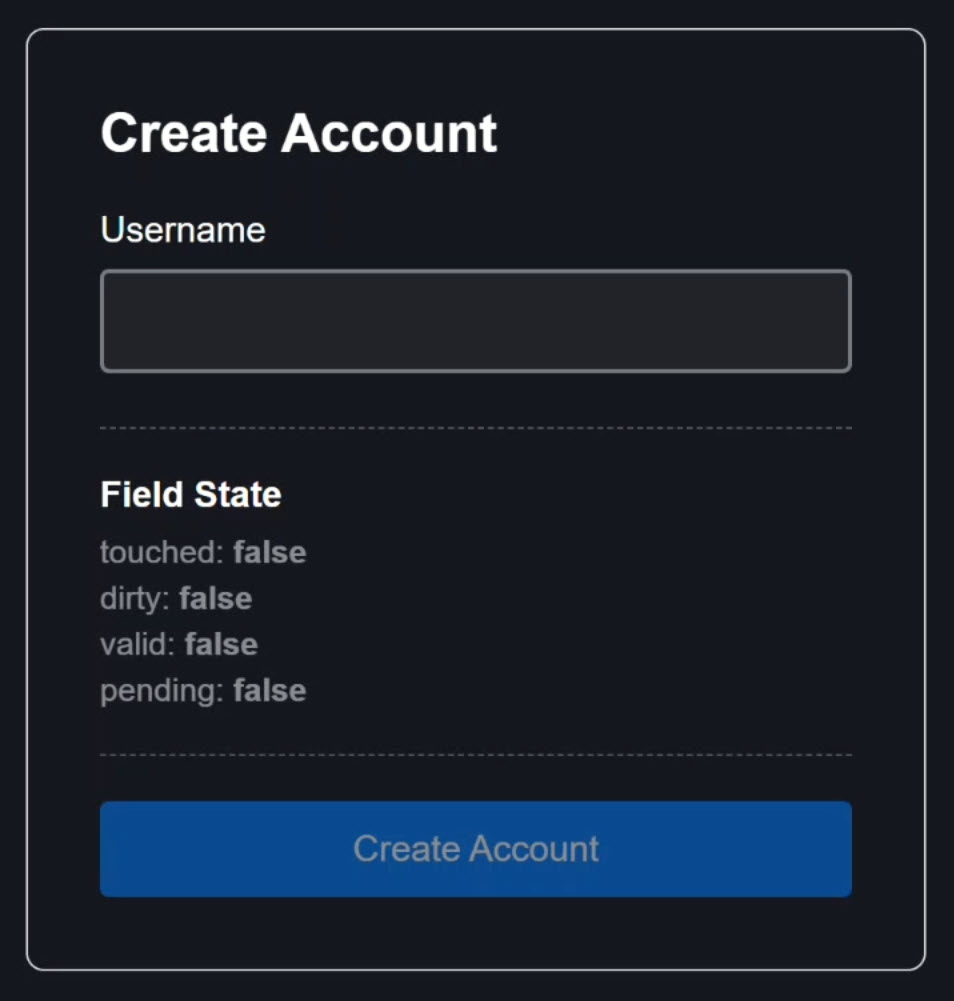
Task: Select the Field State section heading
Action: point(190,493)
